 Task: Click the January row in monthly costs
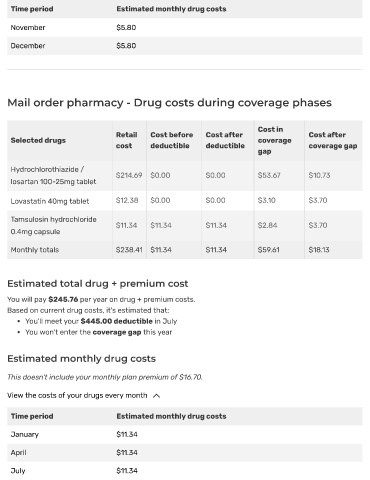click(185, 434)
